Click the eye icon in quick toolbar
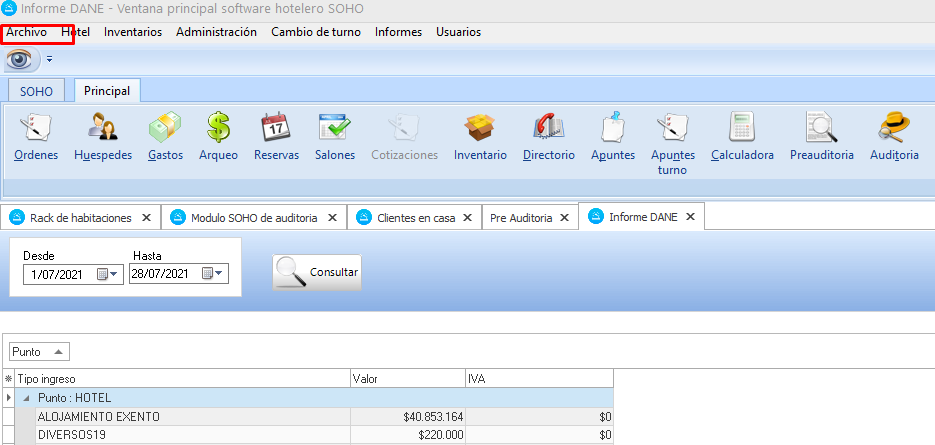 point(19,59)
